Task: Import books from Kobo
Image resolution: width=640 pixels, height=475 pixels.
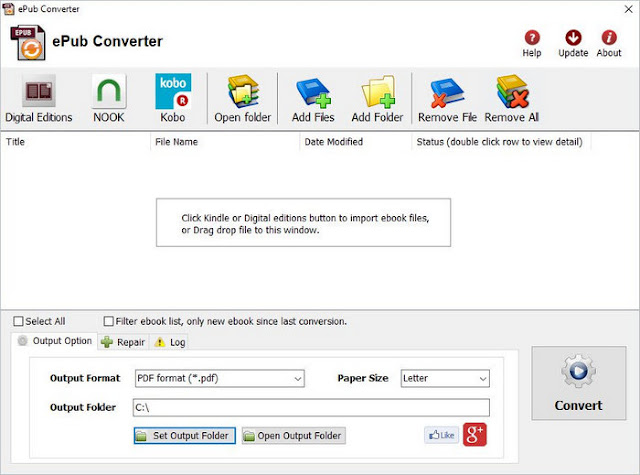Action: tap(173, 99)
